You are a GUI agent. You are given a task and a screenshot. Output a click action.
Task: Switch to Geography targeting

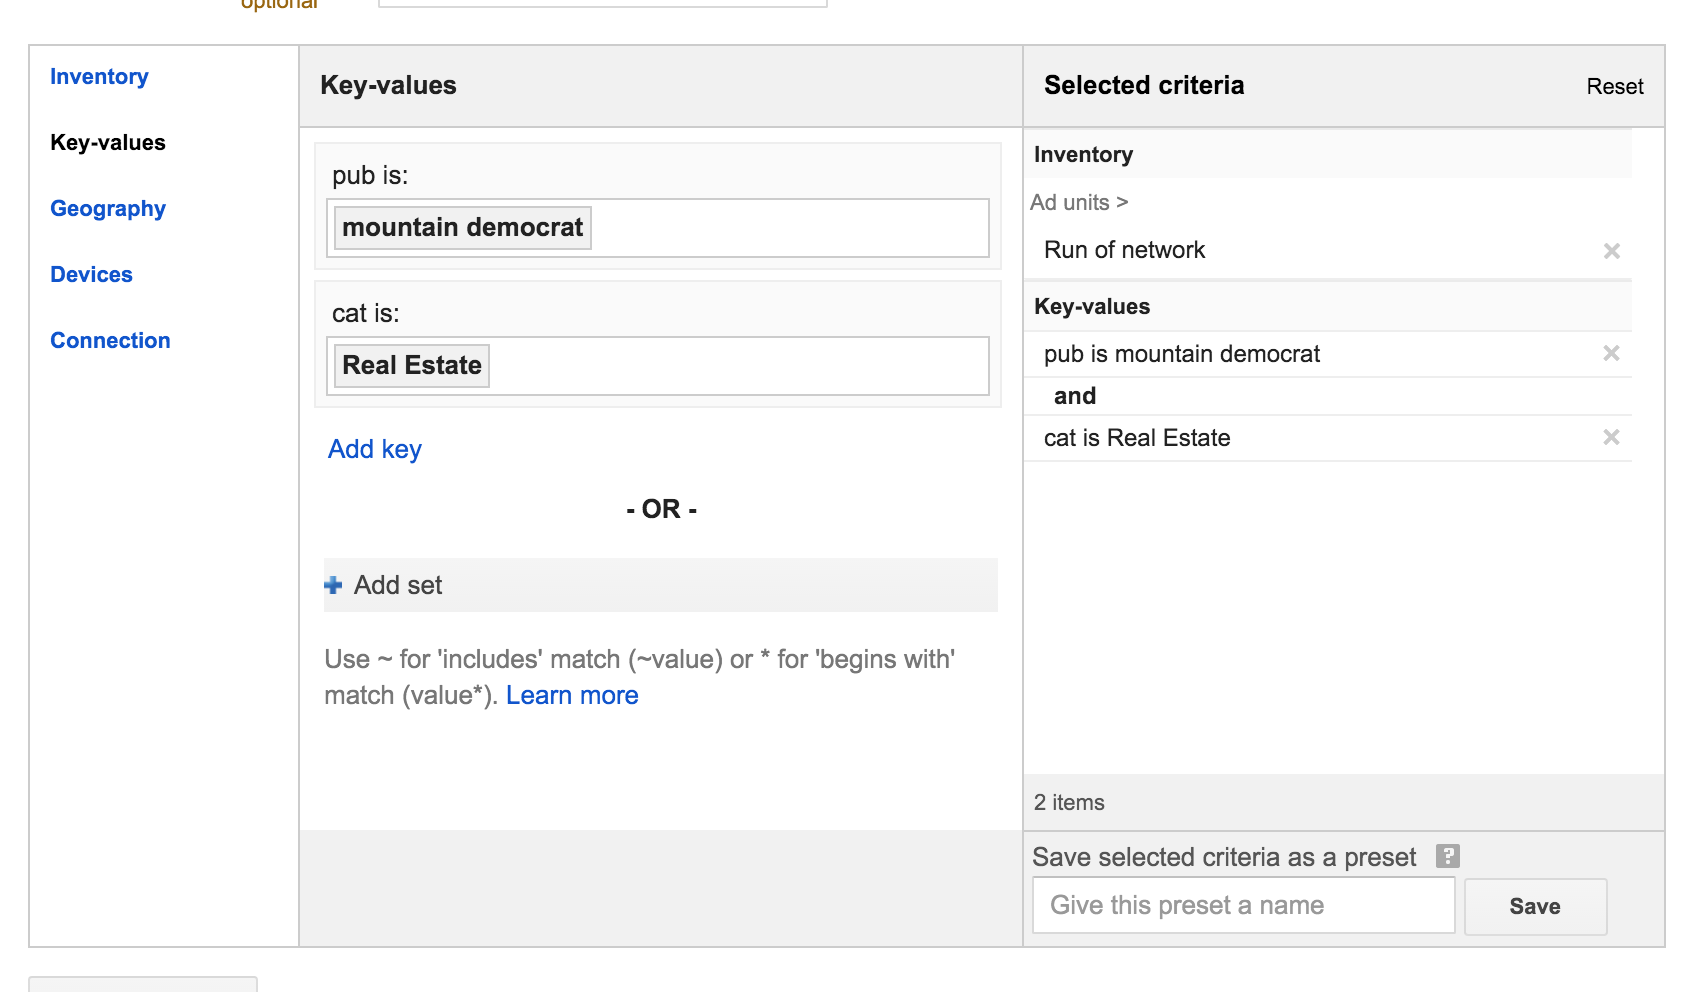coord(108,209)
